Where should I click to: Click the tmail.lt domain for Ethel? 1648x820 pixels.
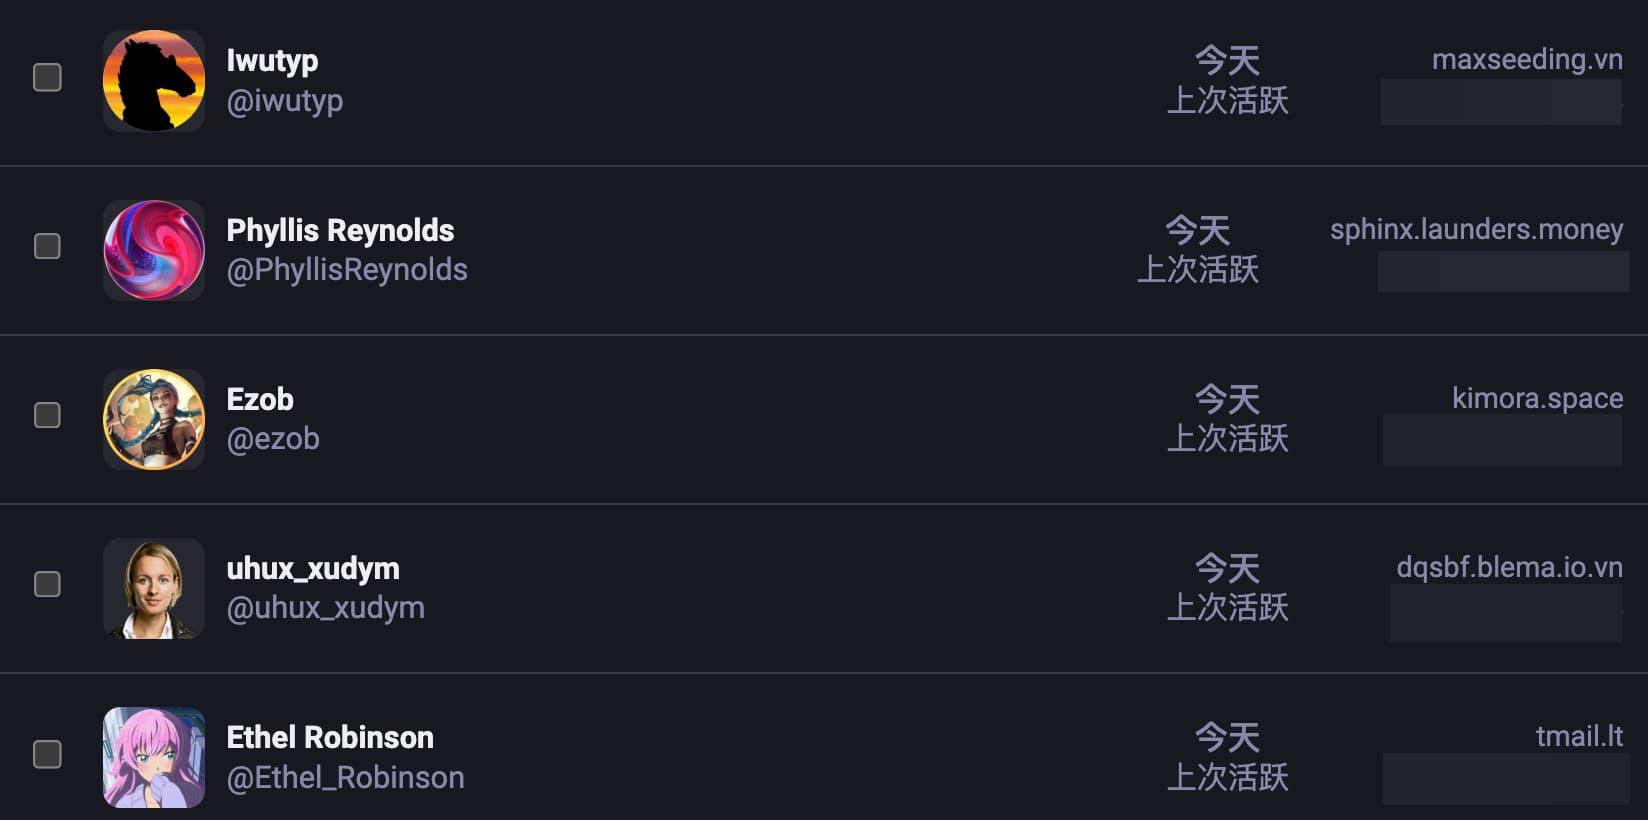click(1579, 736)
